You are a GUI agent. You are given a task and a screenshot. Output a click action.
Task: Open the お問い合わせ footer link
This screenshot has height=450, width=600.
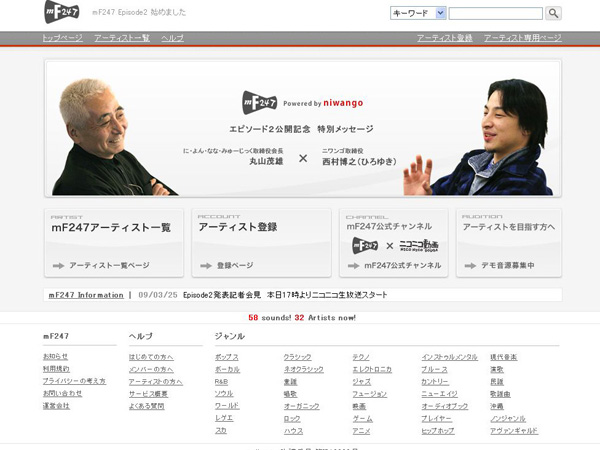62,393
